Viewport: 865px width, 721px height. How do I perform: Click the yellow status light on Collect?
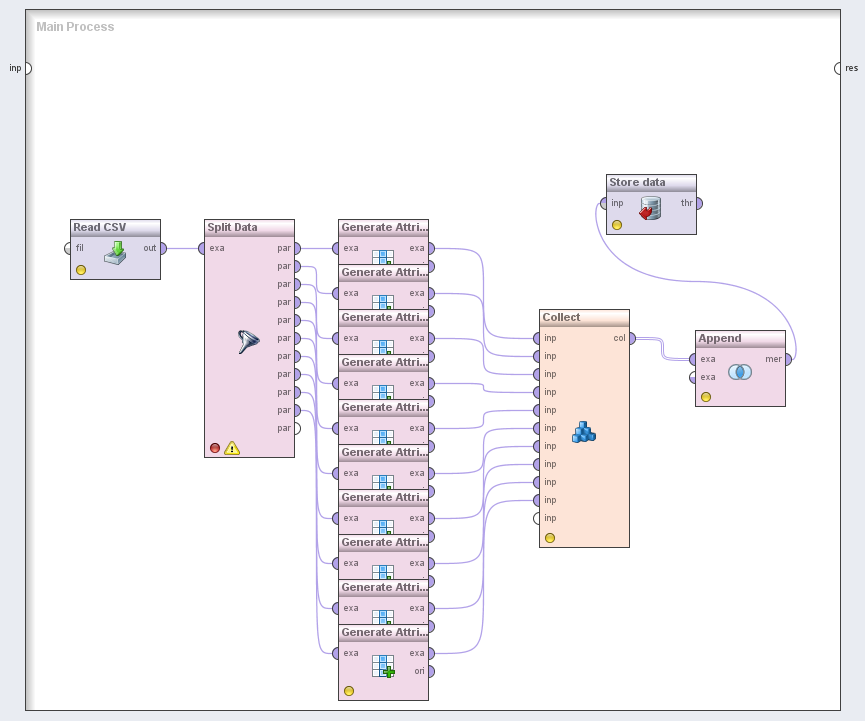click(549, 538)
